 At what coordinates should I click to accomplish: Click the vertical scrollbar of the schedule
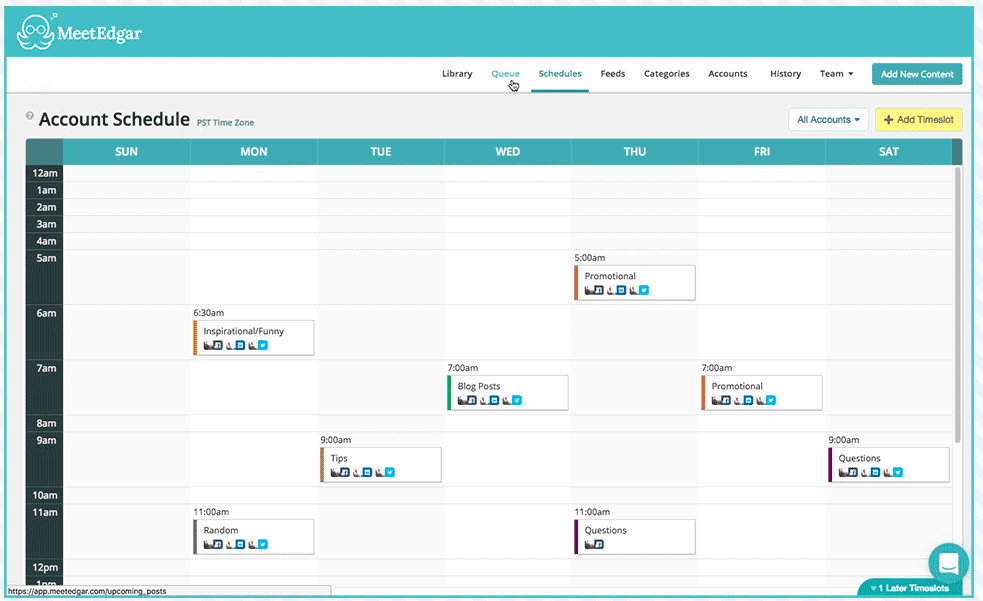(957, 304)
